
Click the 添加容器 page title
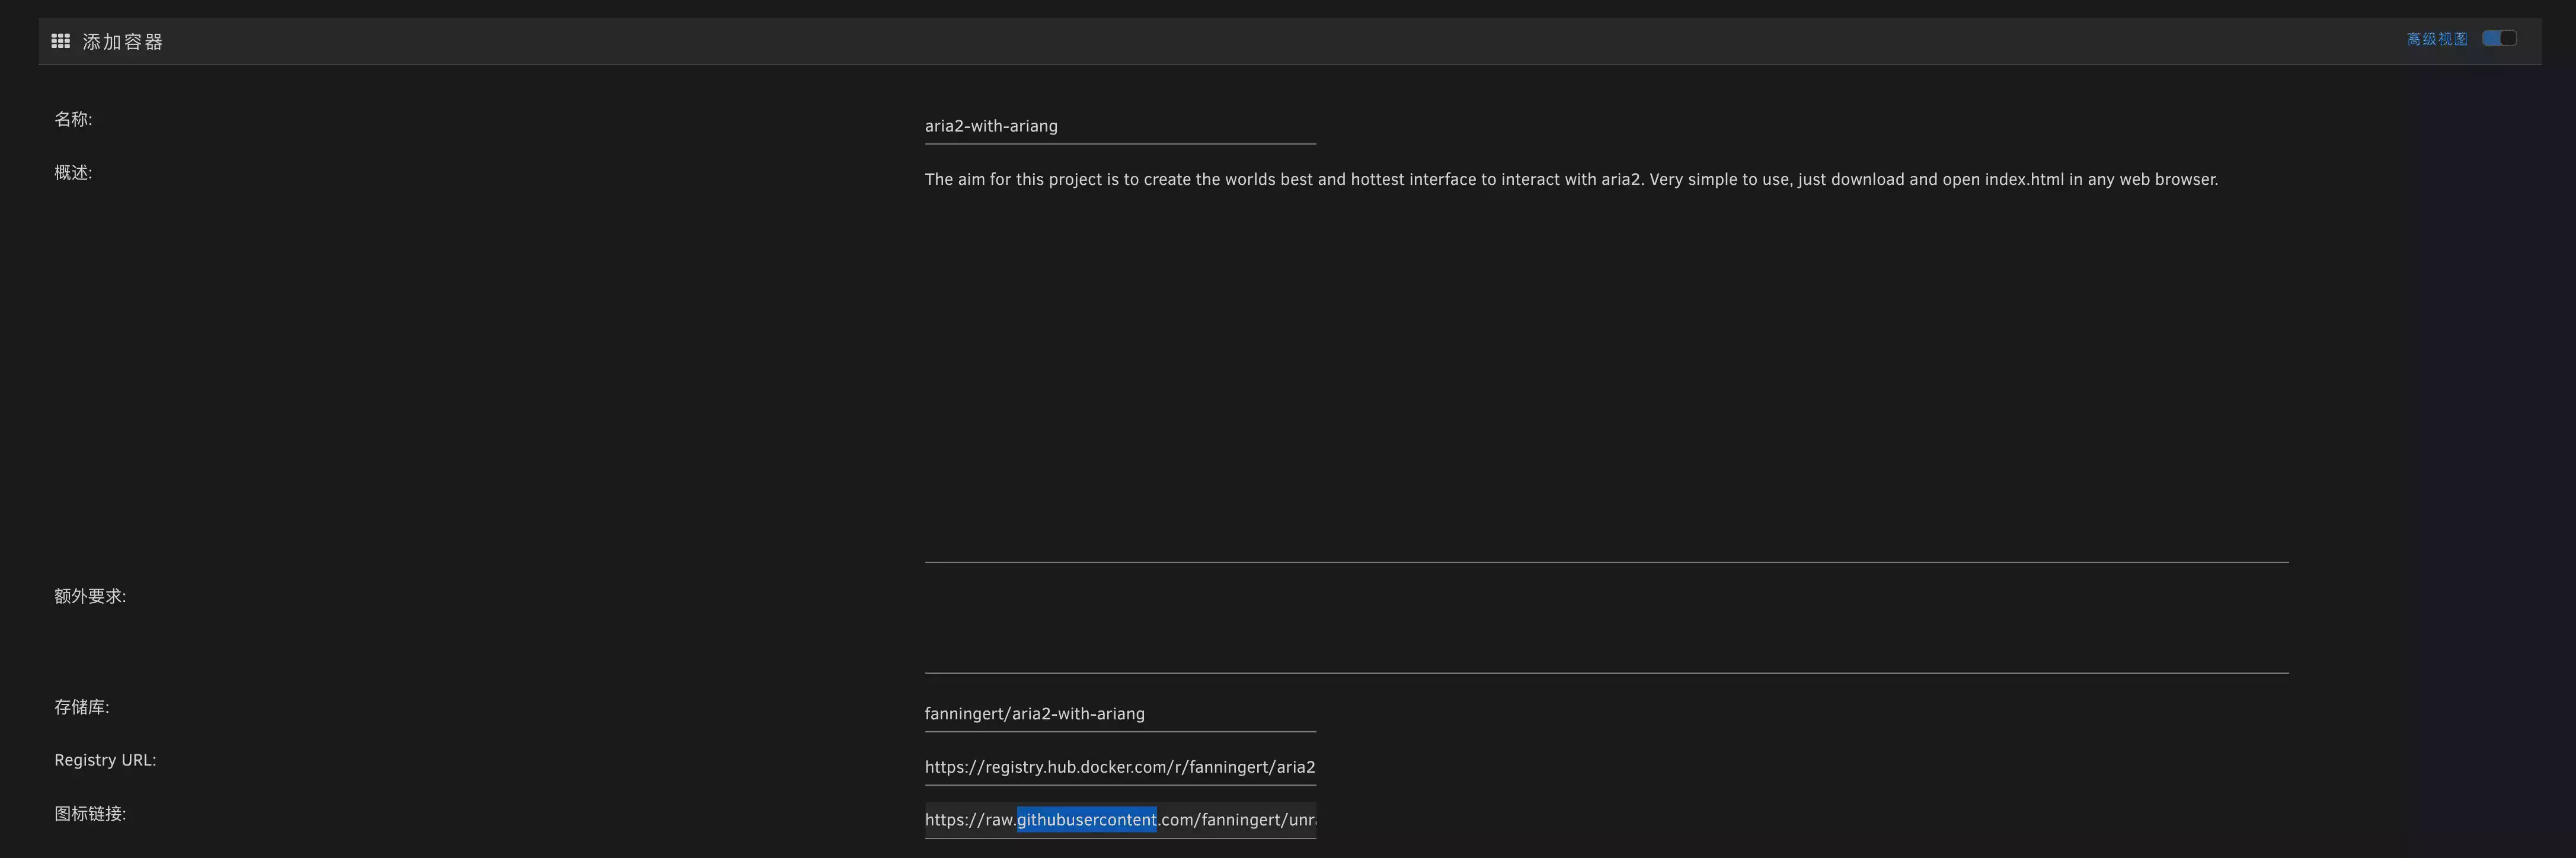click(x=122, y=42)
